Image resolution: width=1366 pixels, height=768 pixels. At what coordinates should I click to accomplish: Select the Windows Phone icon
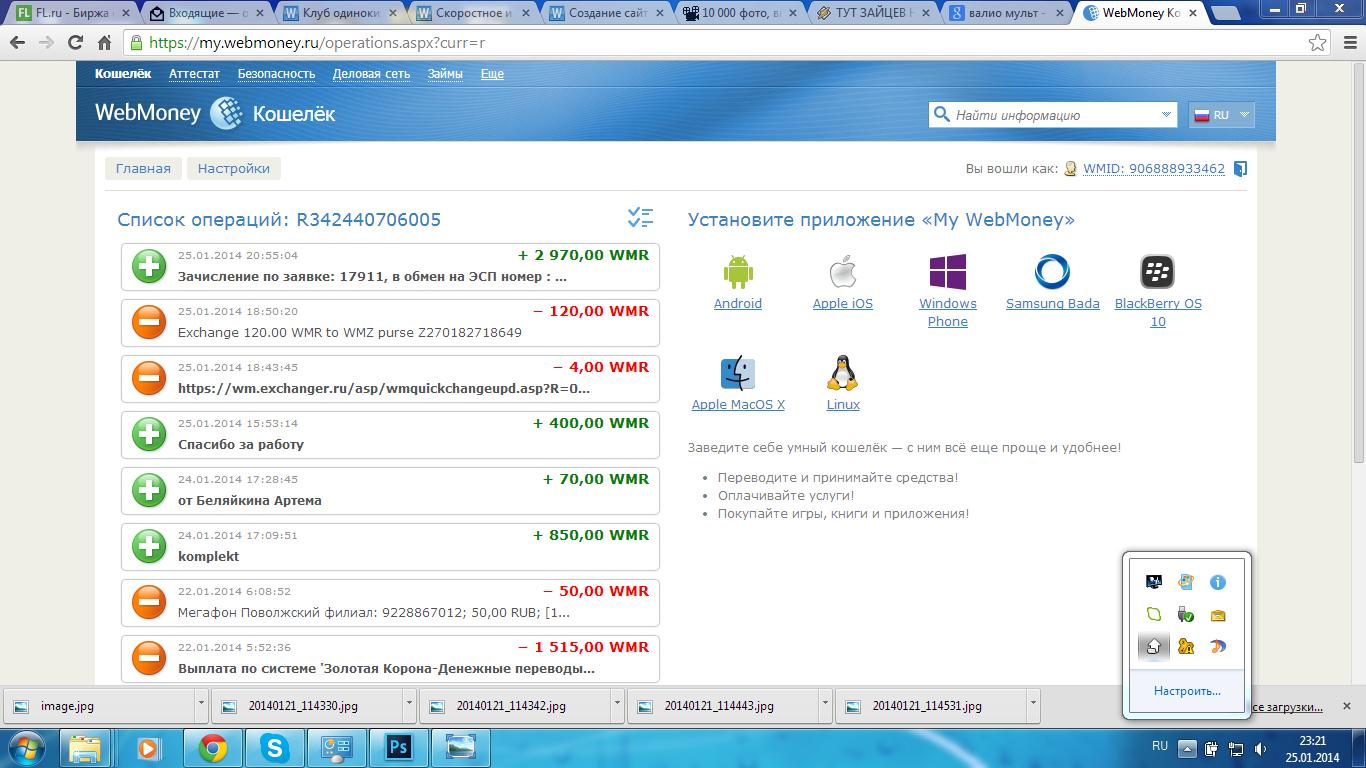(x=947, y=272)
